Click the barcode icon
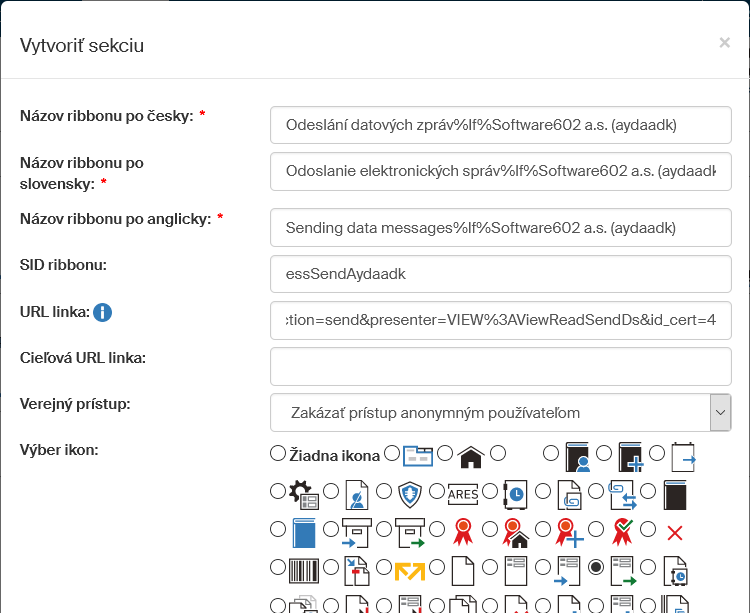This screenshot has height=613, width=750. tap(303, 569)
